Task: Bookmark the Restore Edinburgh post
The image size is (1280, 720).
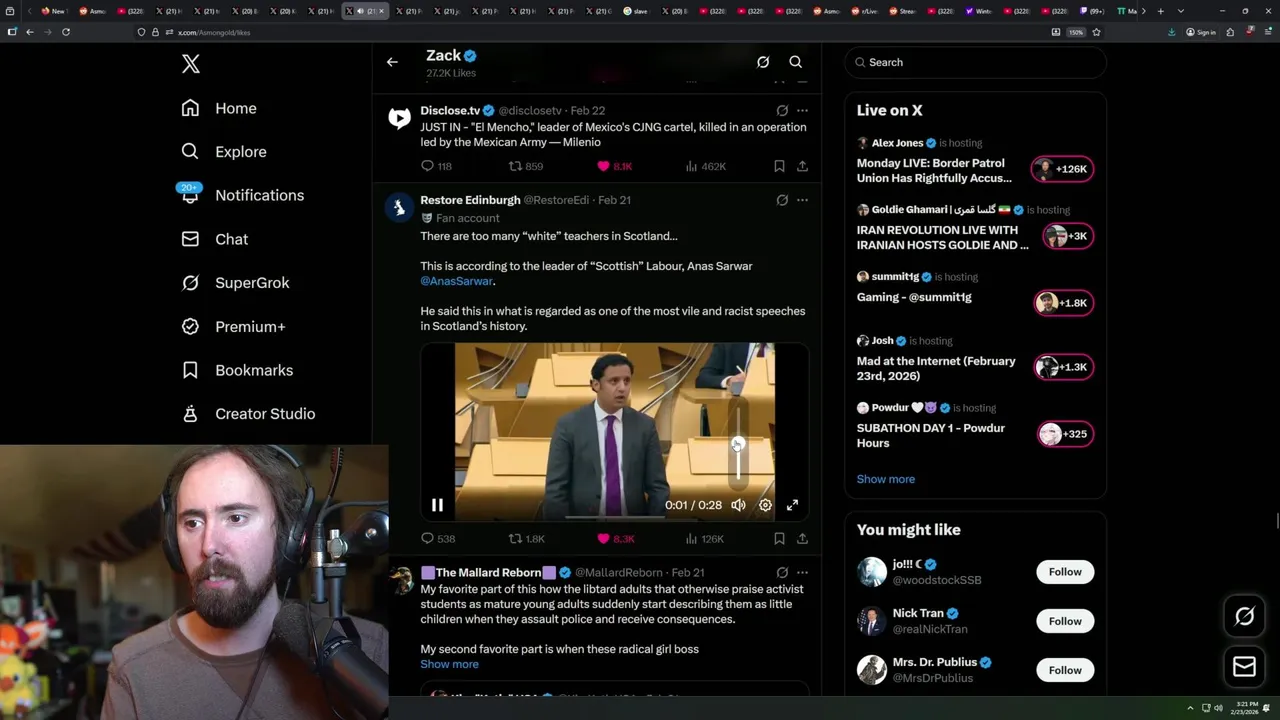Action: (x=779, y=538)
